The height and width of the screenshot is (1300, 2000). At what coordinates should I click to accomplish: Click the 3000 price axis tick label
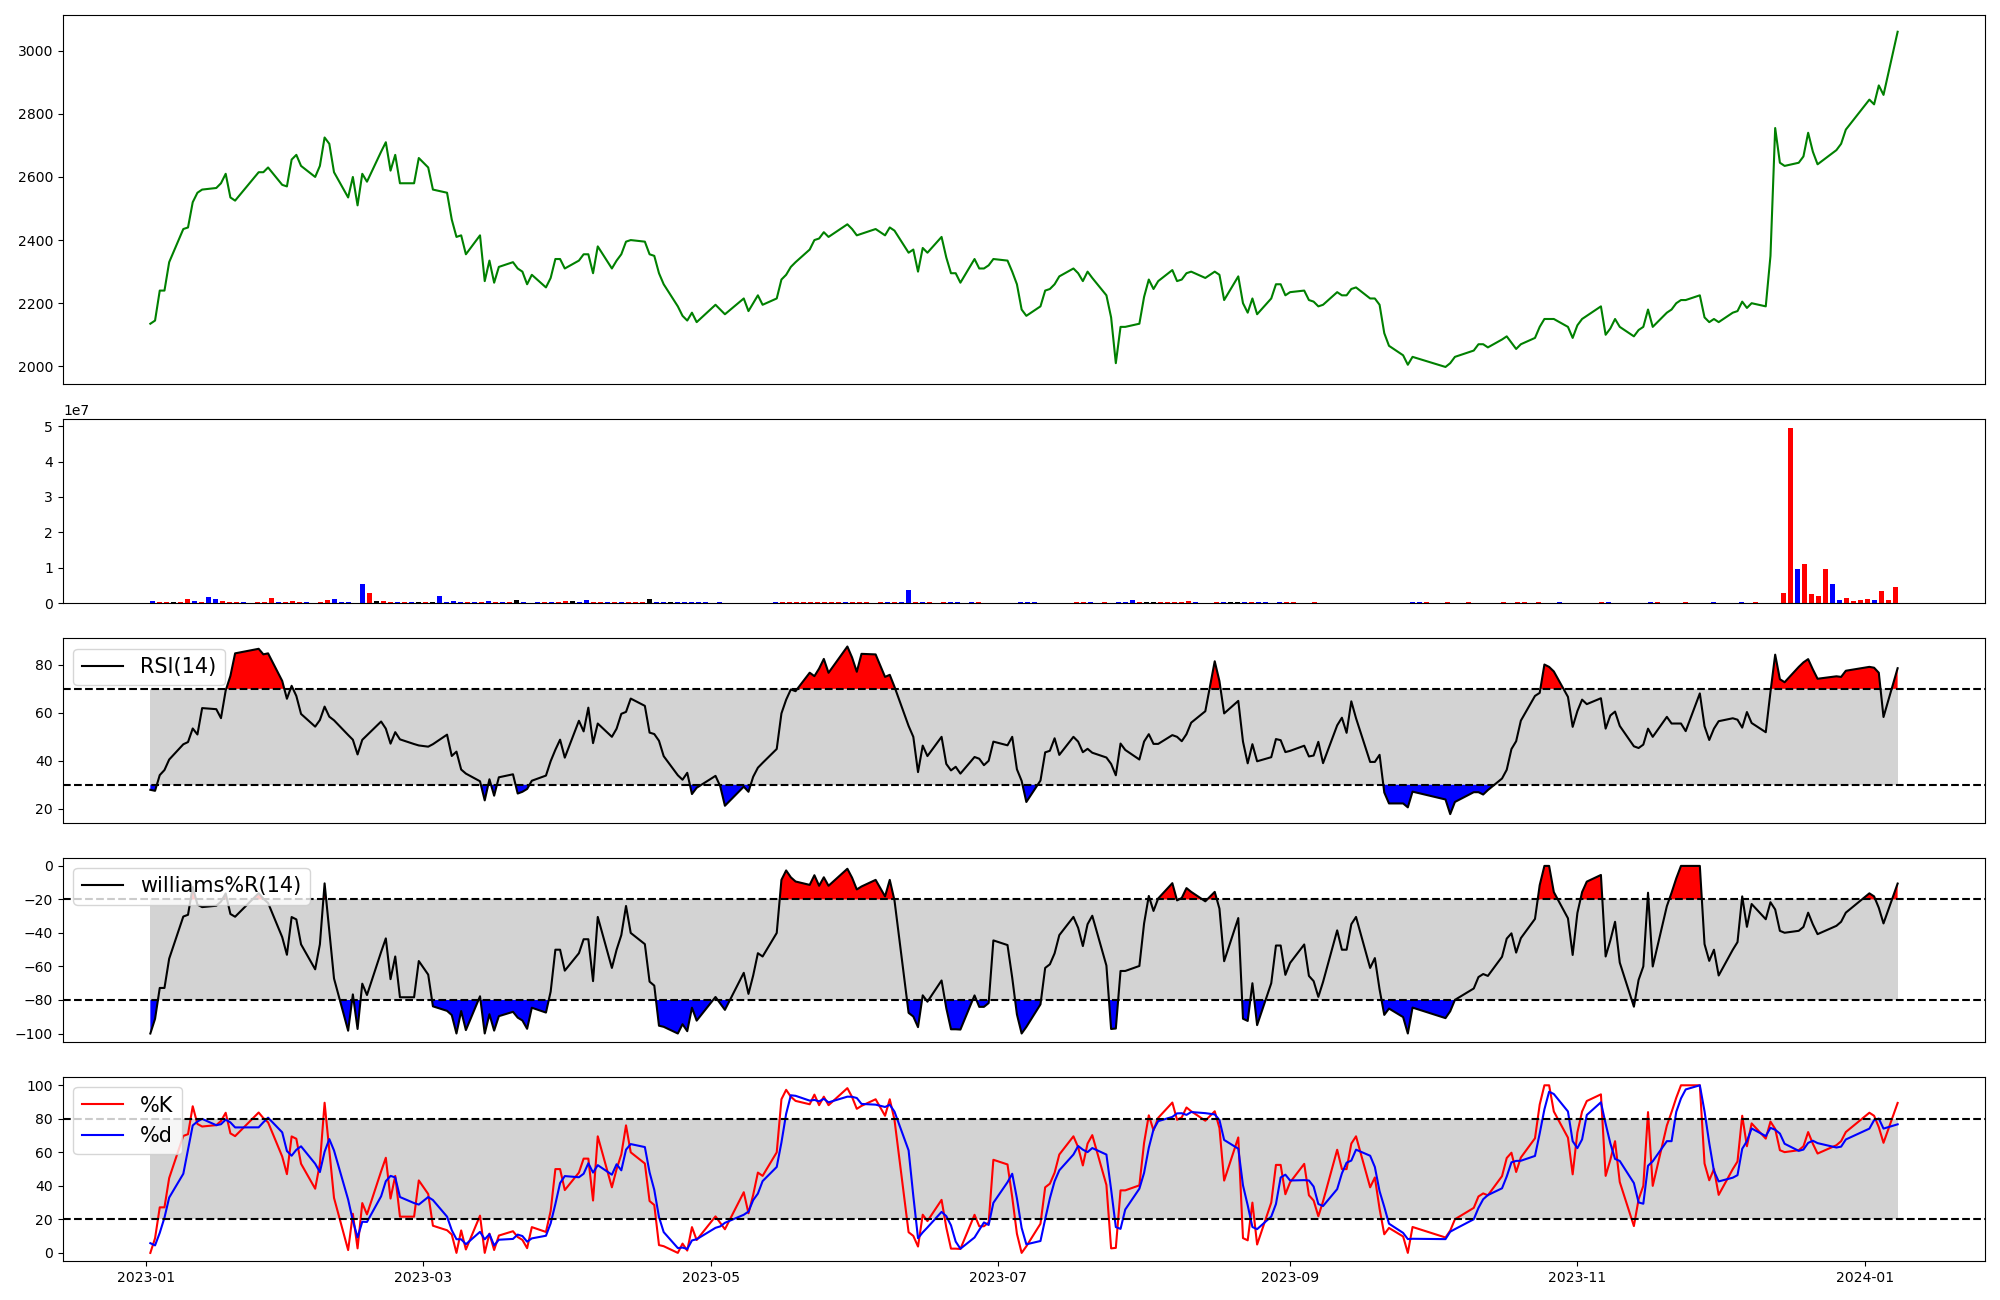(36, 52)
